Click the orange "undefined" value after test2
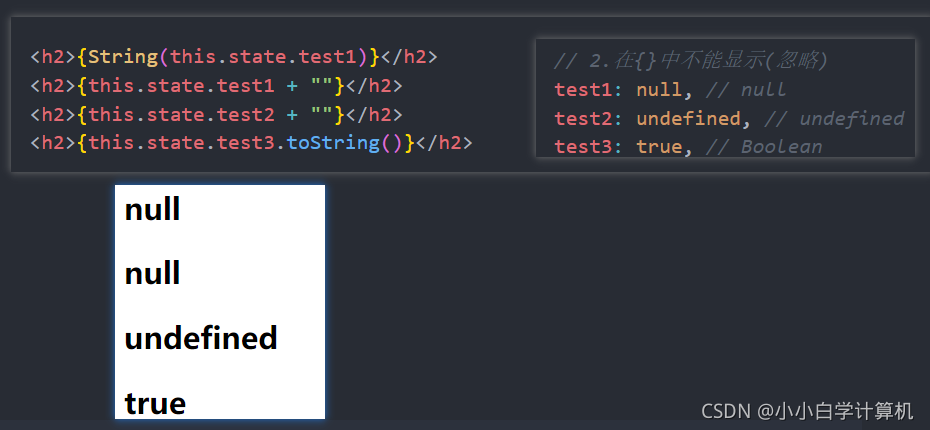This screenshot has height=430, width=930. click(x=689, y=119)
